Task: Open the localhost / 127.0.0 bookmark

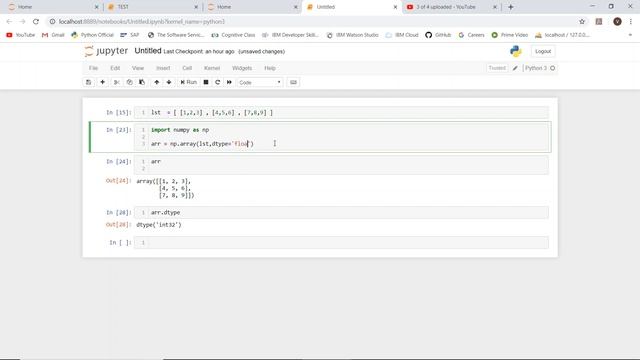Action: click(x=562, y=35)
